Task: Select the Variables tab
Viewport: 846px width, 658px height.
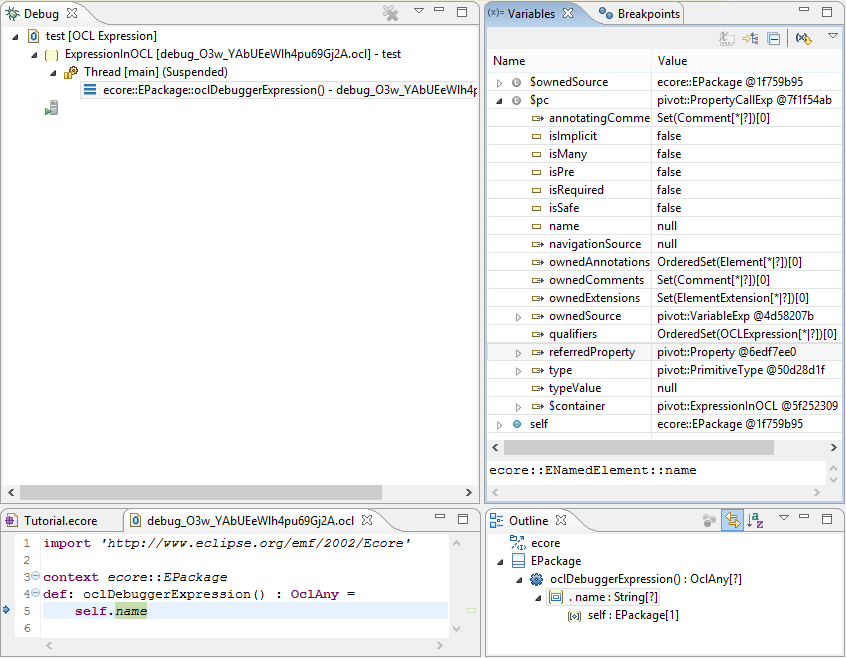Action: pos(531,13)
